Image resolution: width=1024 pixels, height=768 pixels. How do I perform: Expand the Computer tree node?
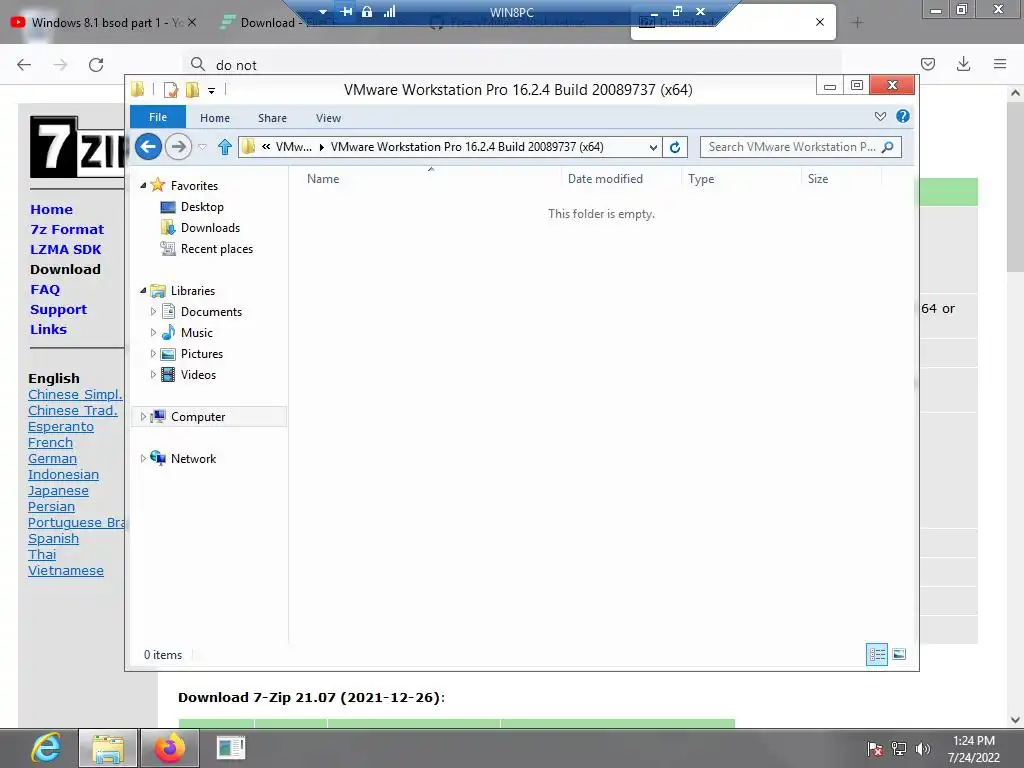tap(143, 417)
